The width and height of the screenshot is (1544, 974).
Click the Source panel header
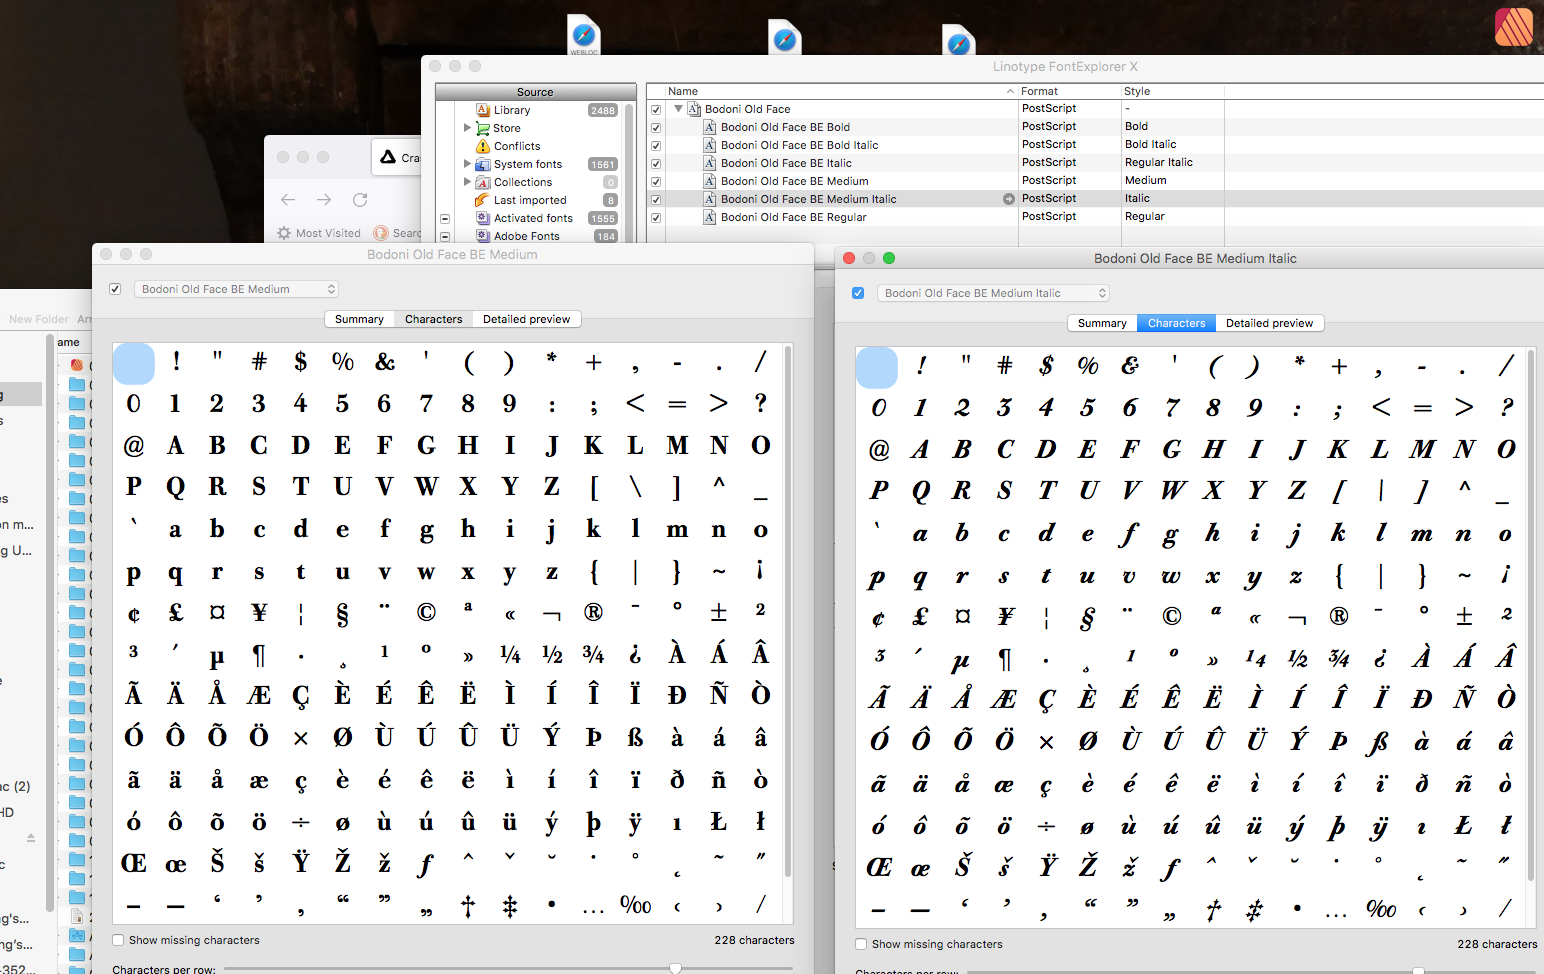(x=535, y=91)
